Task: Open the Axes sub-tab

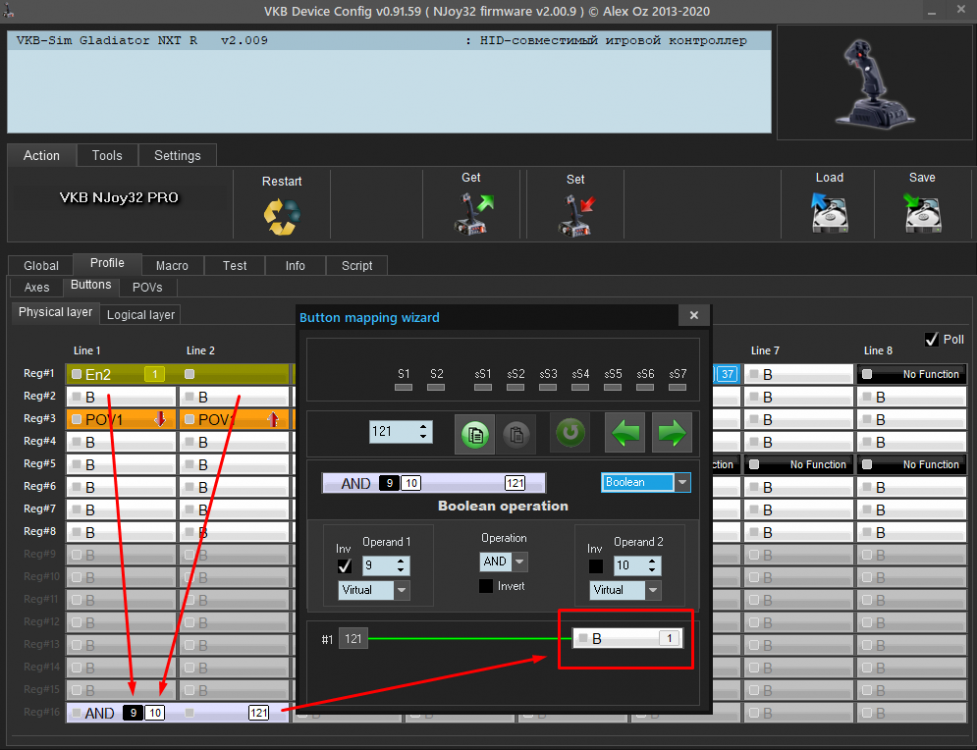Action: click(x=37, y=287)
